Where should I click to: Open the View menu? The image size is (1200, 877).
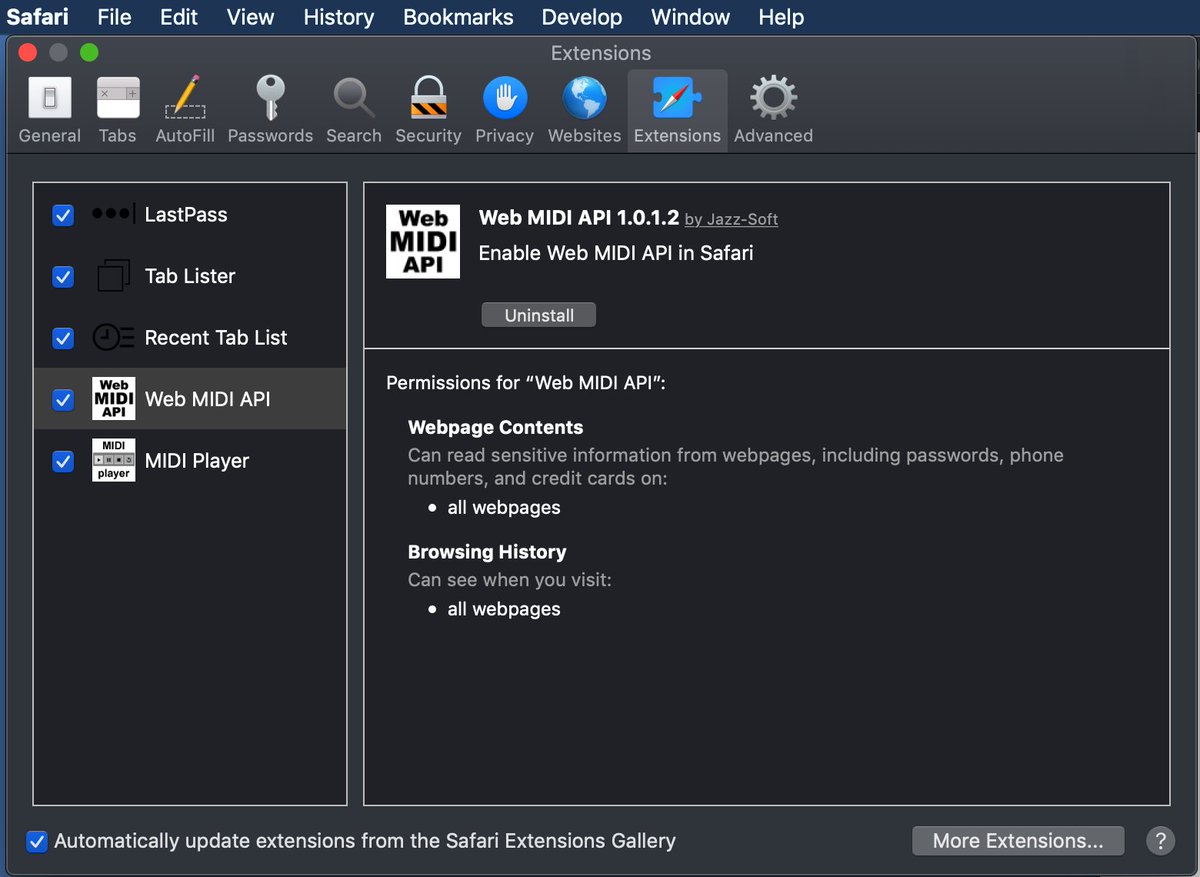[x=250, y=17]
